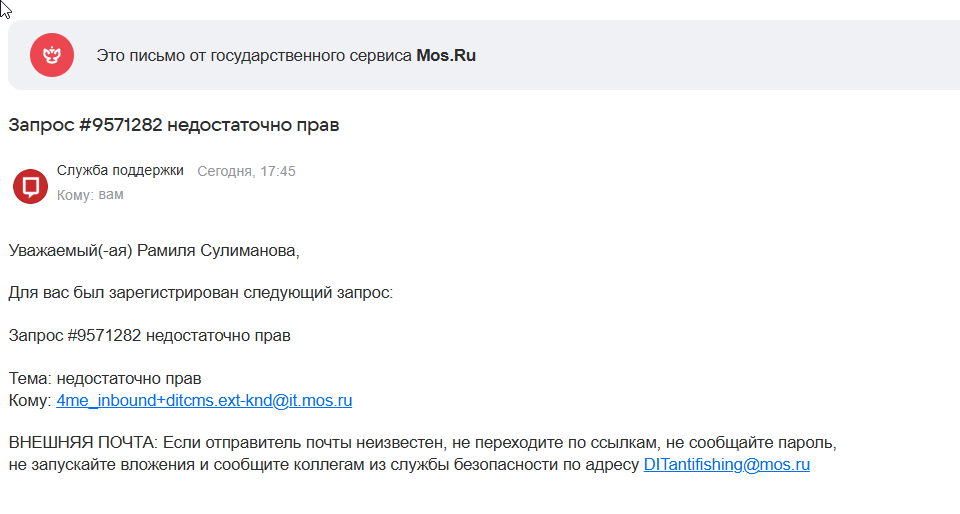960x514 pixels.
Task: Click the line Для вас был зарегистрирован следующий запрос
Action: click(x=200, y=292)
